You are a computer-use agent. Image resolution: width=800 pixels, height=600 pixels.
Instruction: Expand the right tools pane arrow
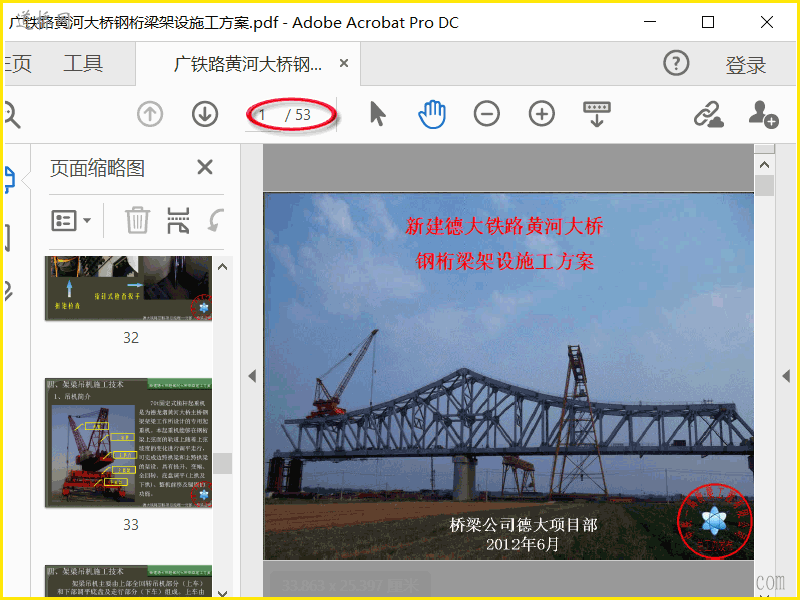coord(786,376)
